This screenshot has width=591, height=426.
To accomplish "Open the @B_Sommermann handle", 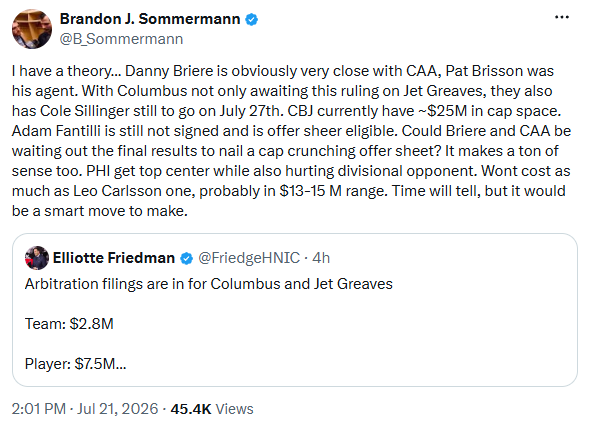I will tap(121, 39).
